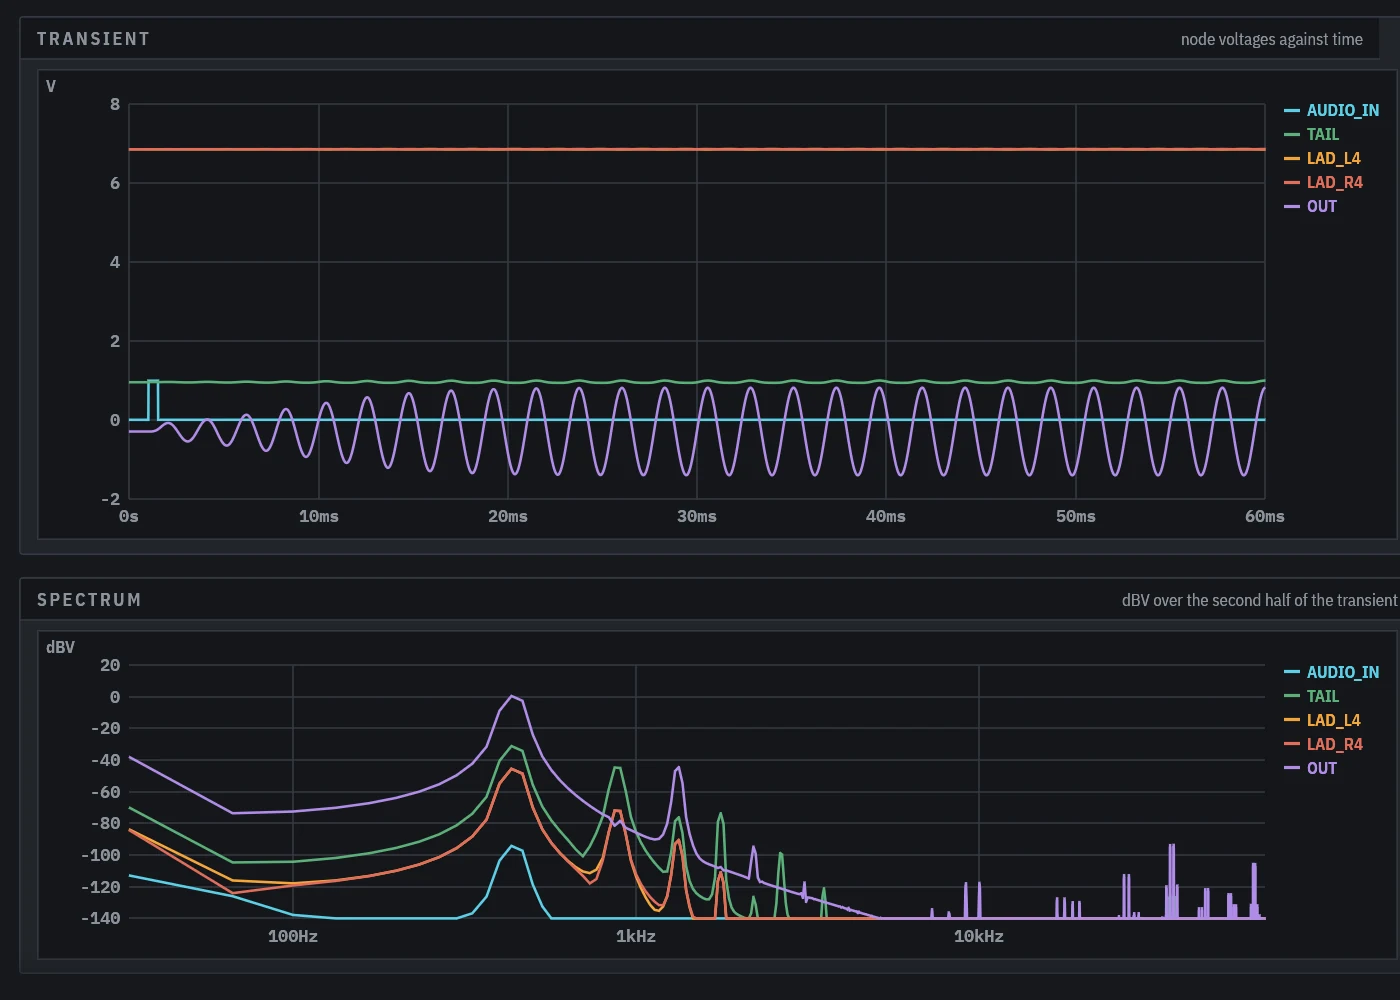Select the -100 dBV axis label
Screen dimensions: 1400x1000
click(x=100, y=855)
